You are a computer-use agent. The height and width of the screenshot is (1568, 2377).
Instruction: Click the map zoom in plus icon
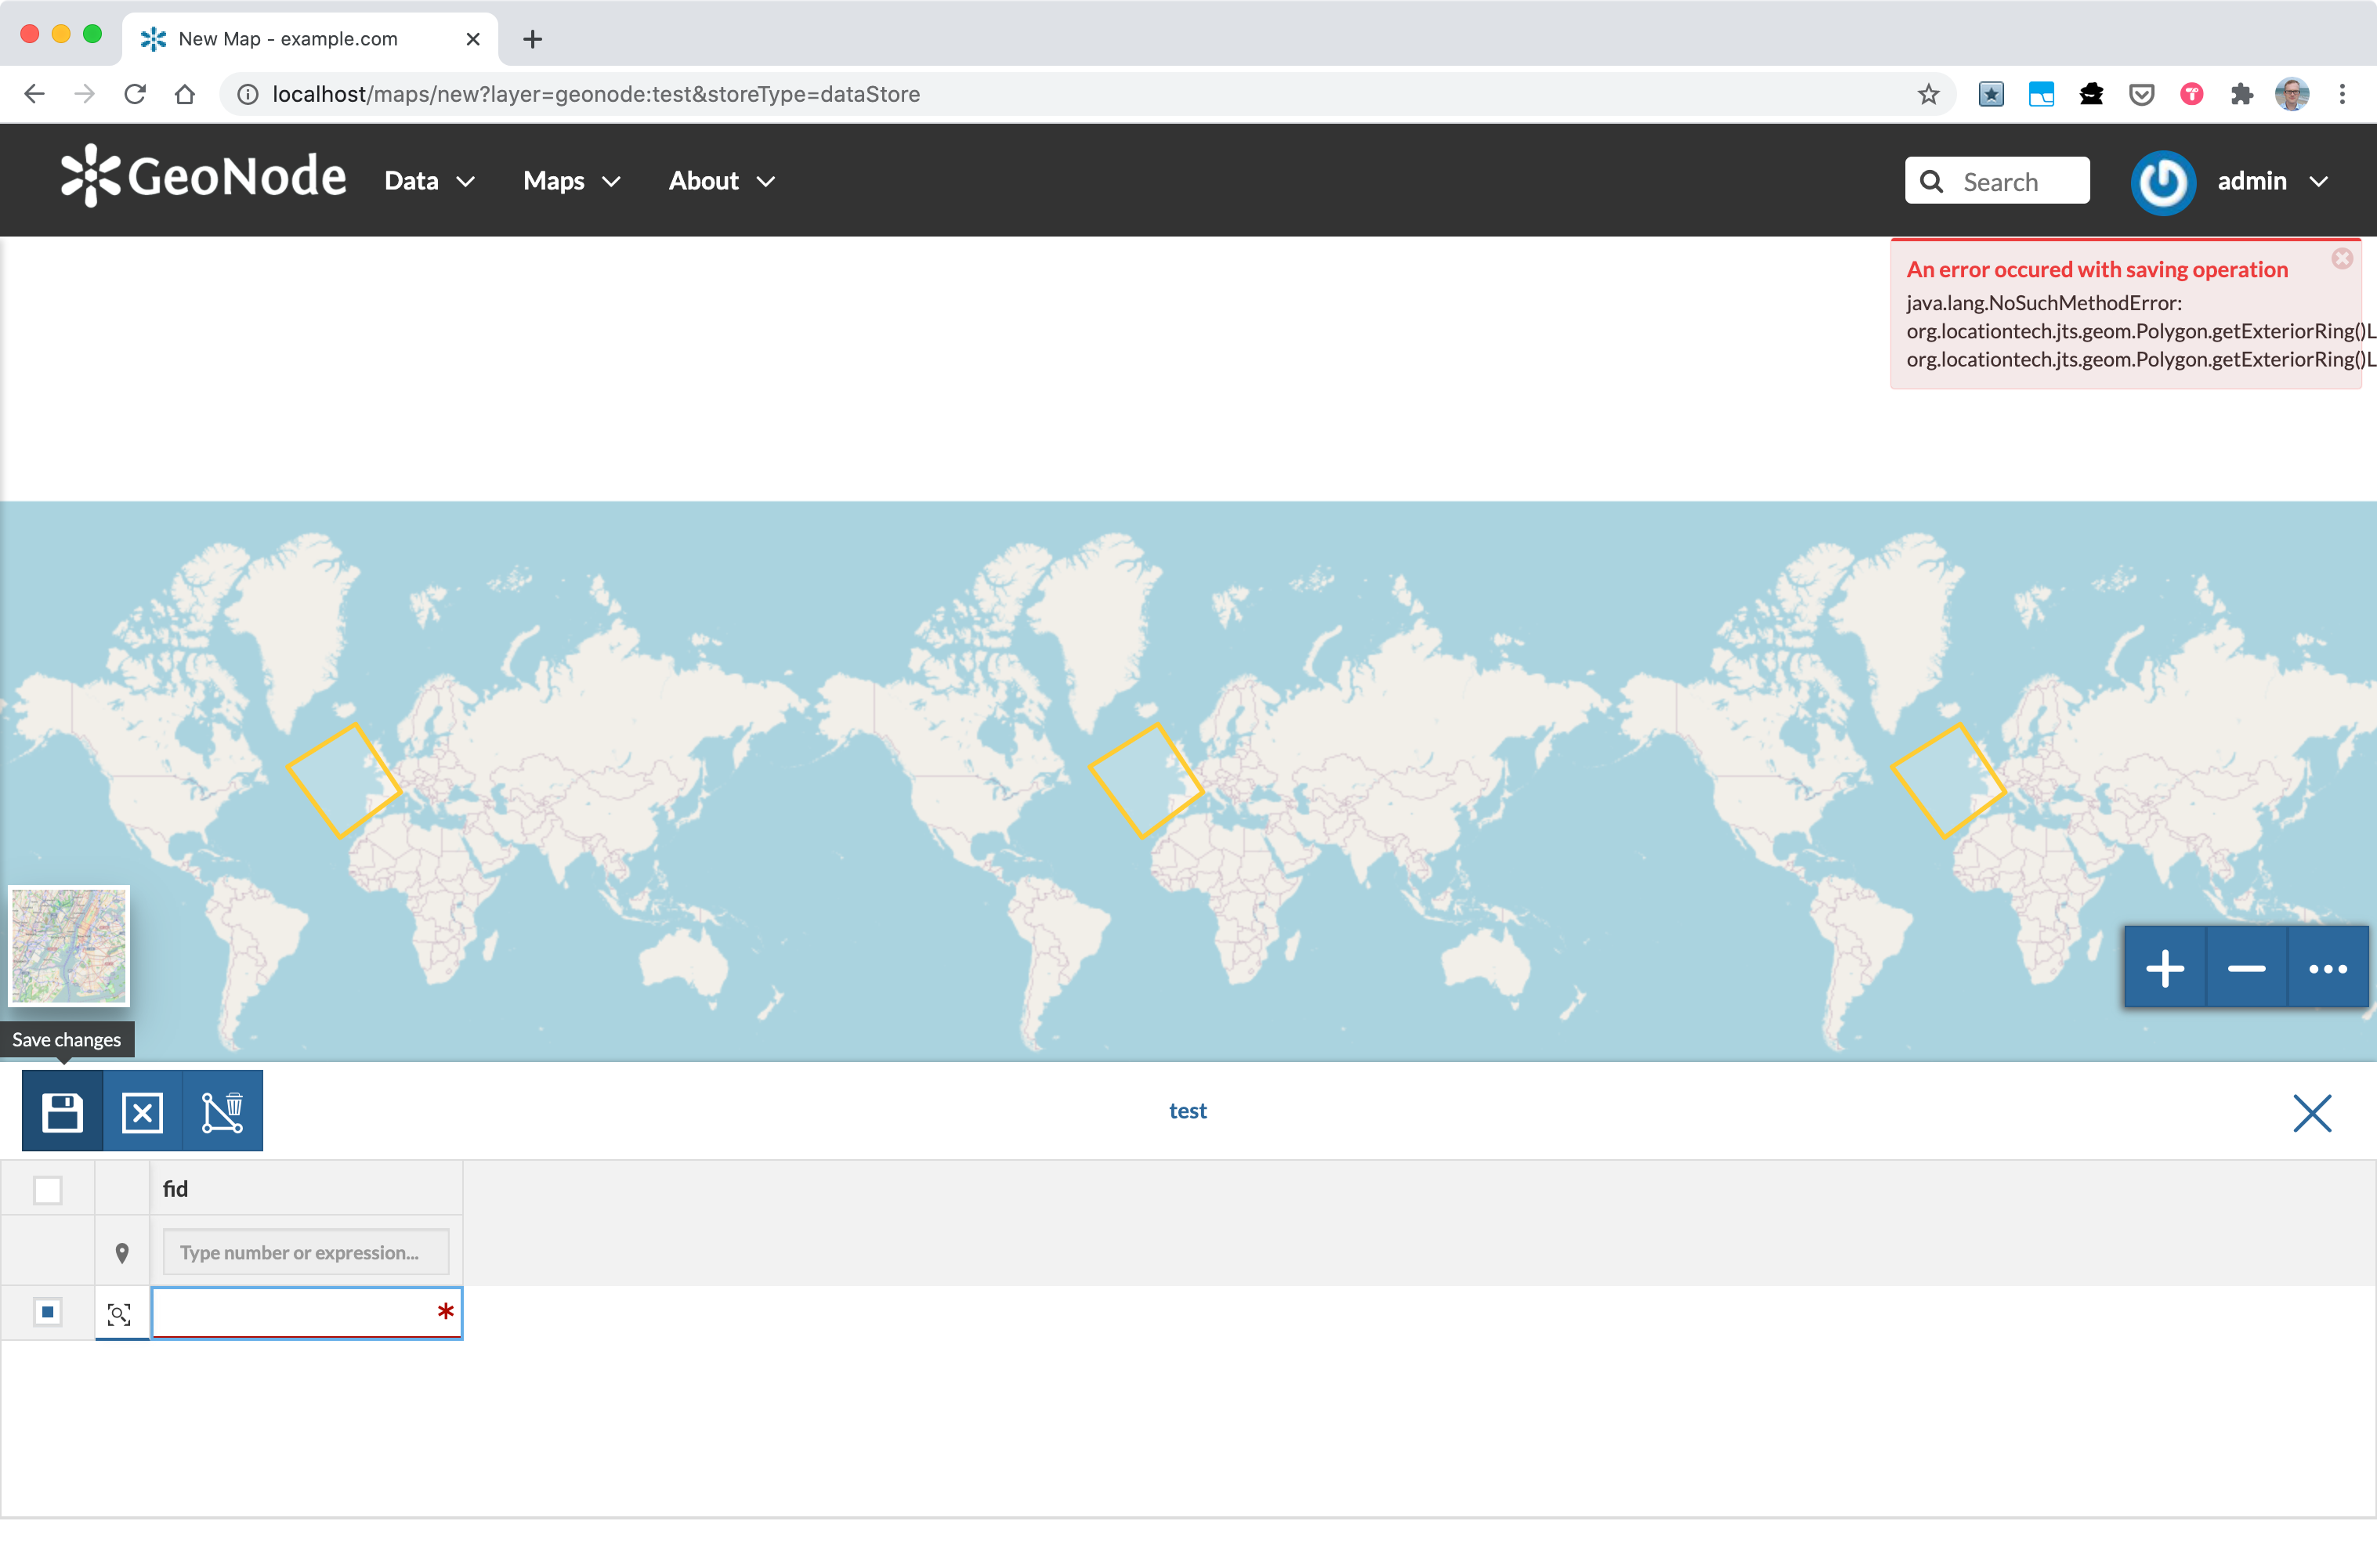pos(2165,967)
